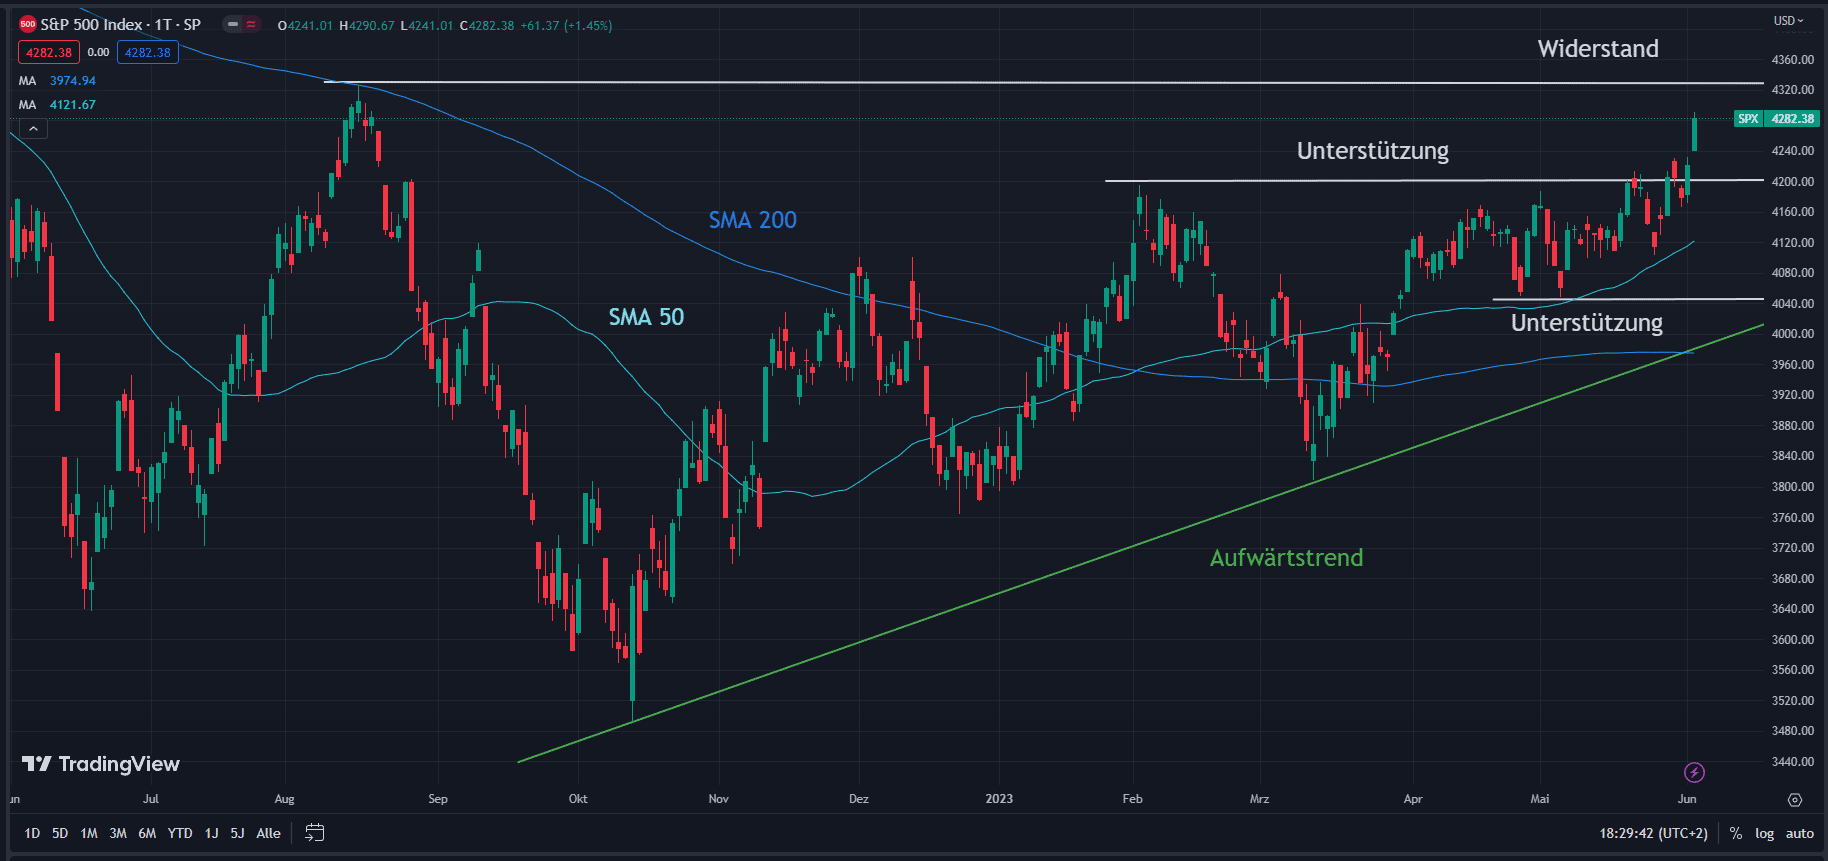1828x861 pixels.
Task: Toggle the auto scale mode
Action: tap(1800, 833)
